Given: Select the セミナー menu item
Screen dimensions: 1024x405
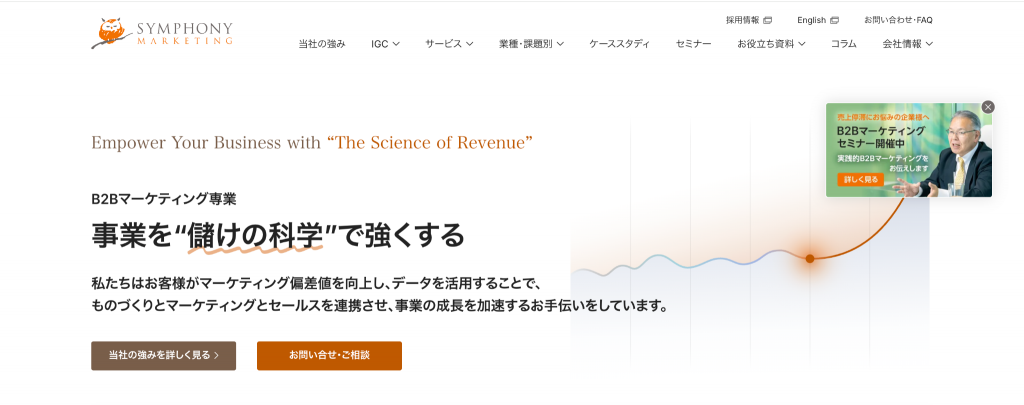Looking at the screenshot, I should pos(694,44).
